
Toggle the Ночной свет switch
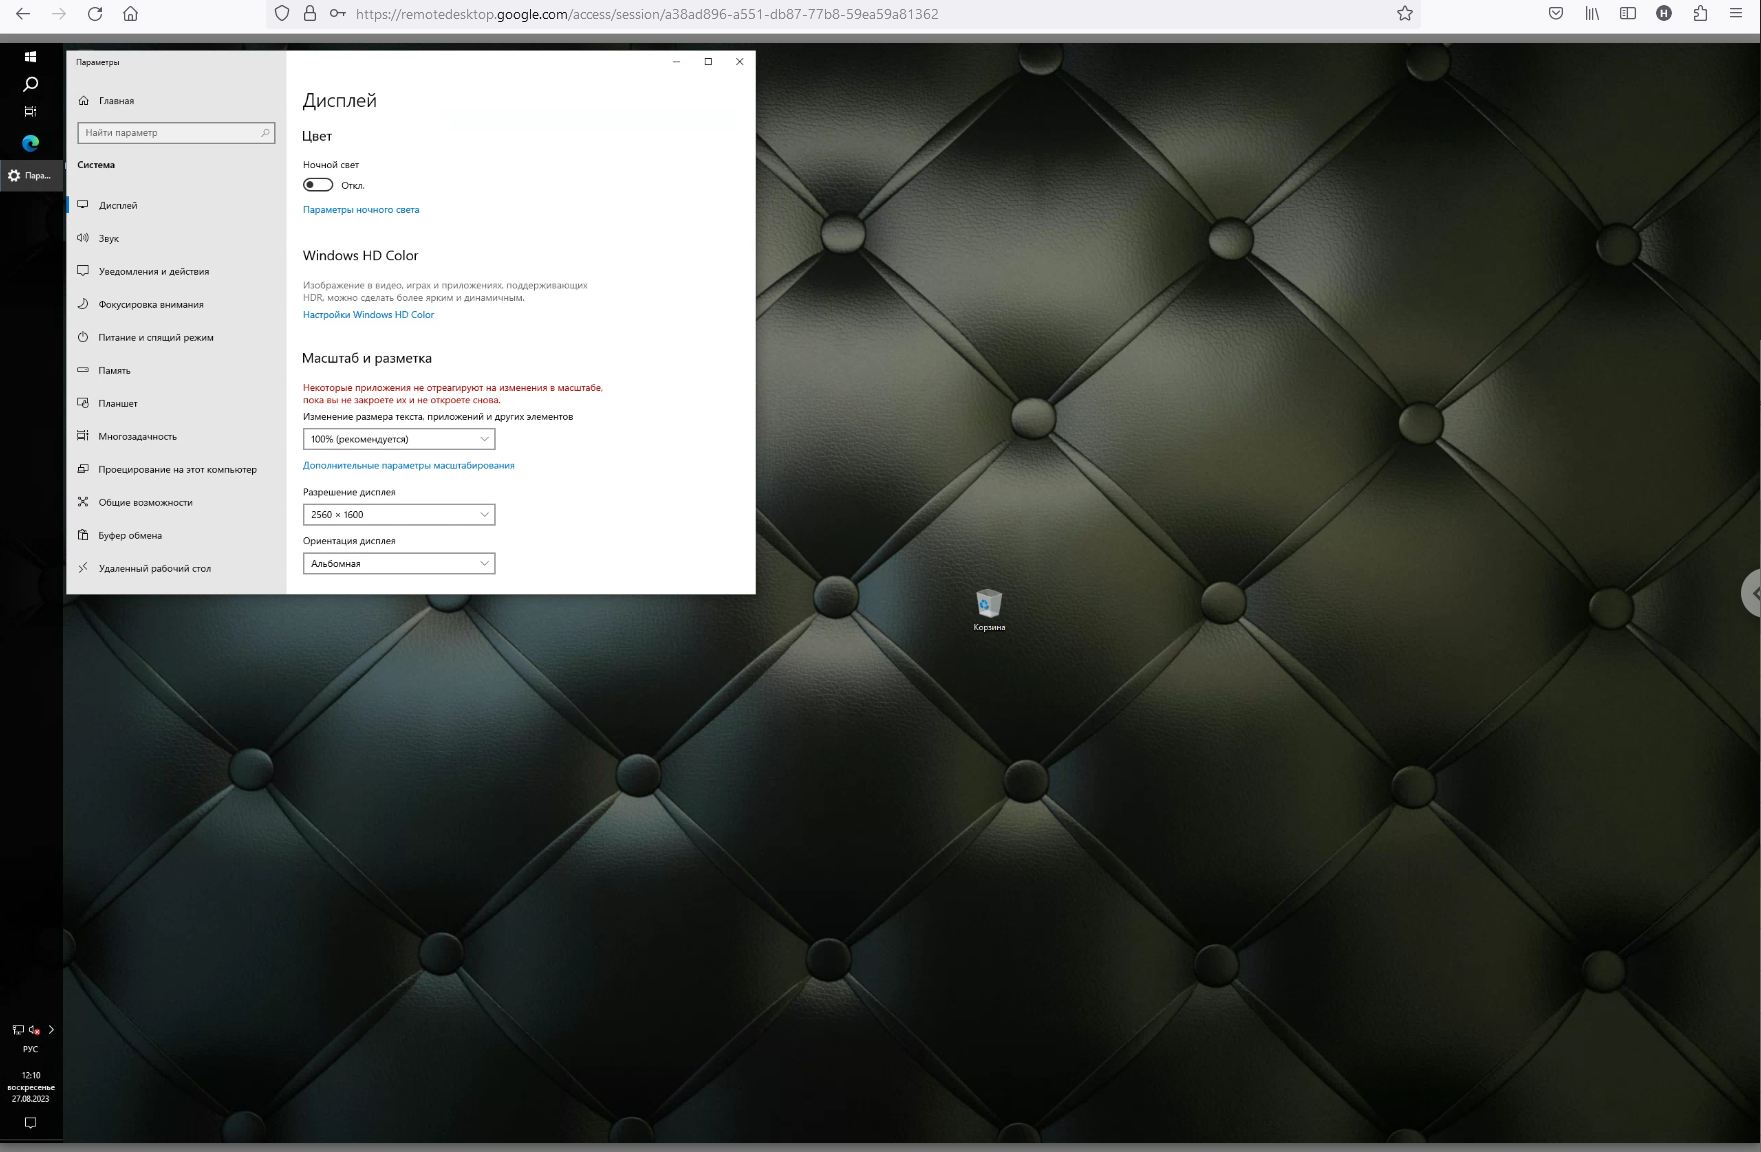pyautogui.click(x=318, y=185)
